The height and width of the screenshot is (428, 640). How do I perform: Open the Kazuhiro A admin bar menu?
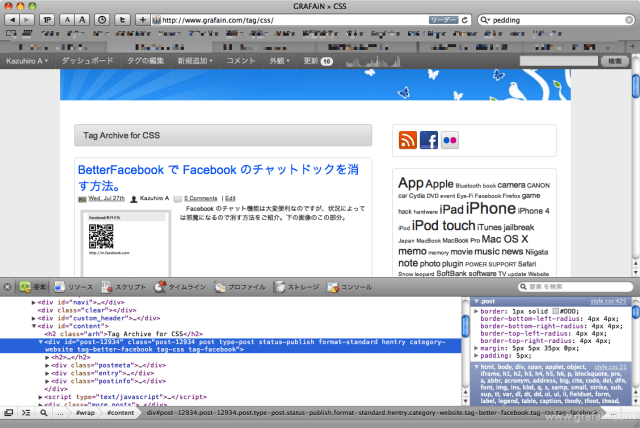(x=27, y=61)
